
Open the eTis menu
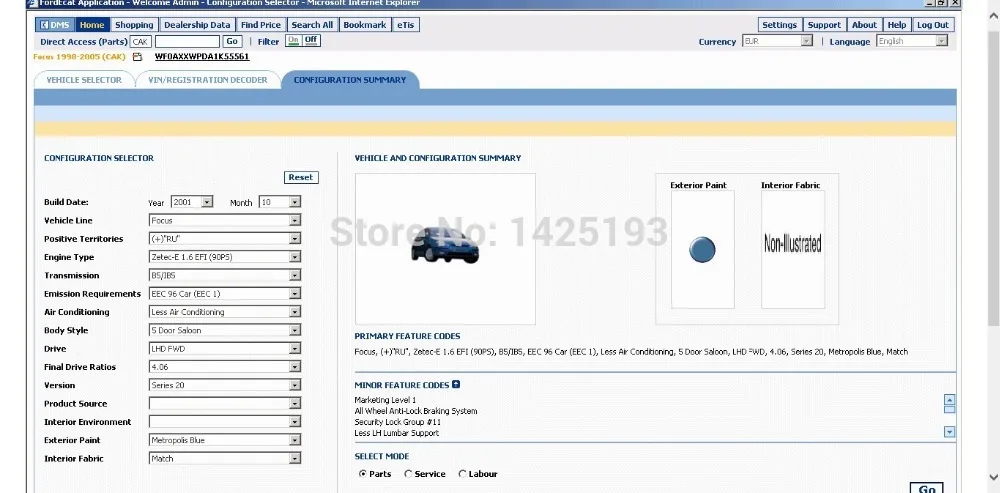(406, 25)
